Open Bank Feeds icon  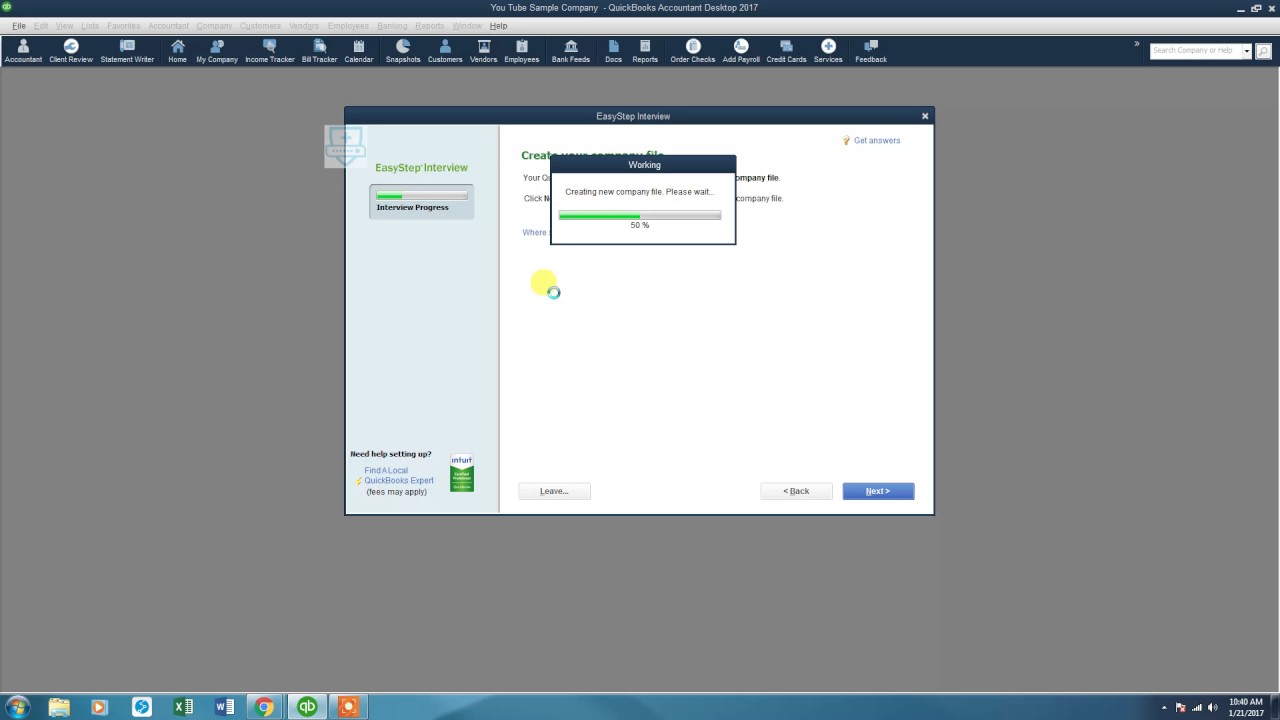[571, 51]
